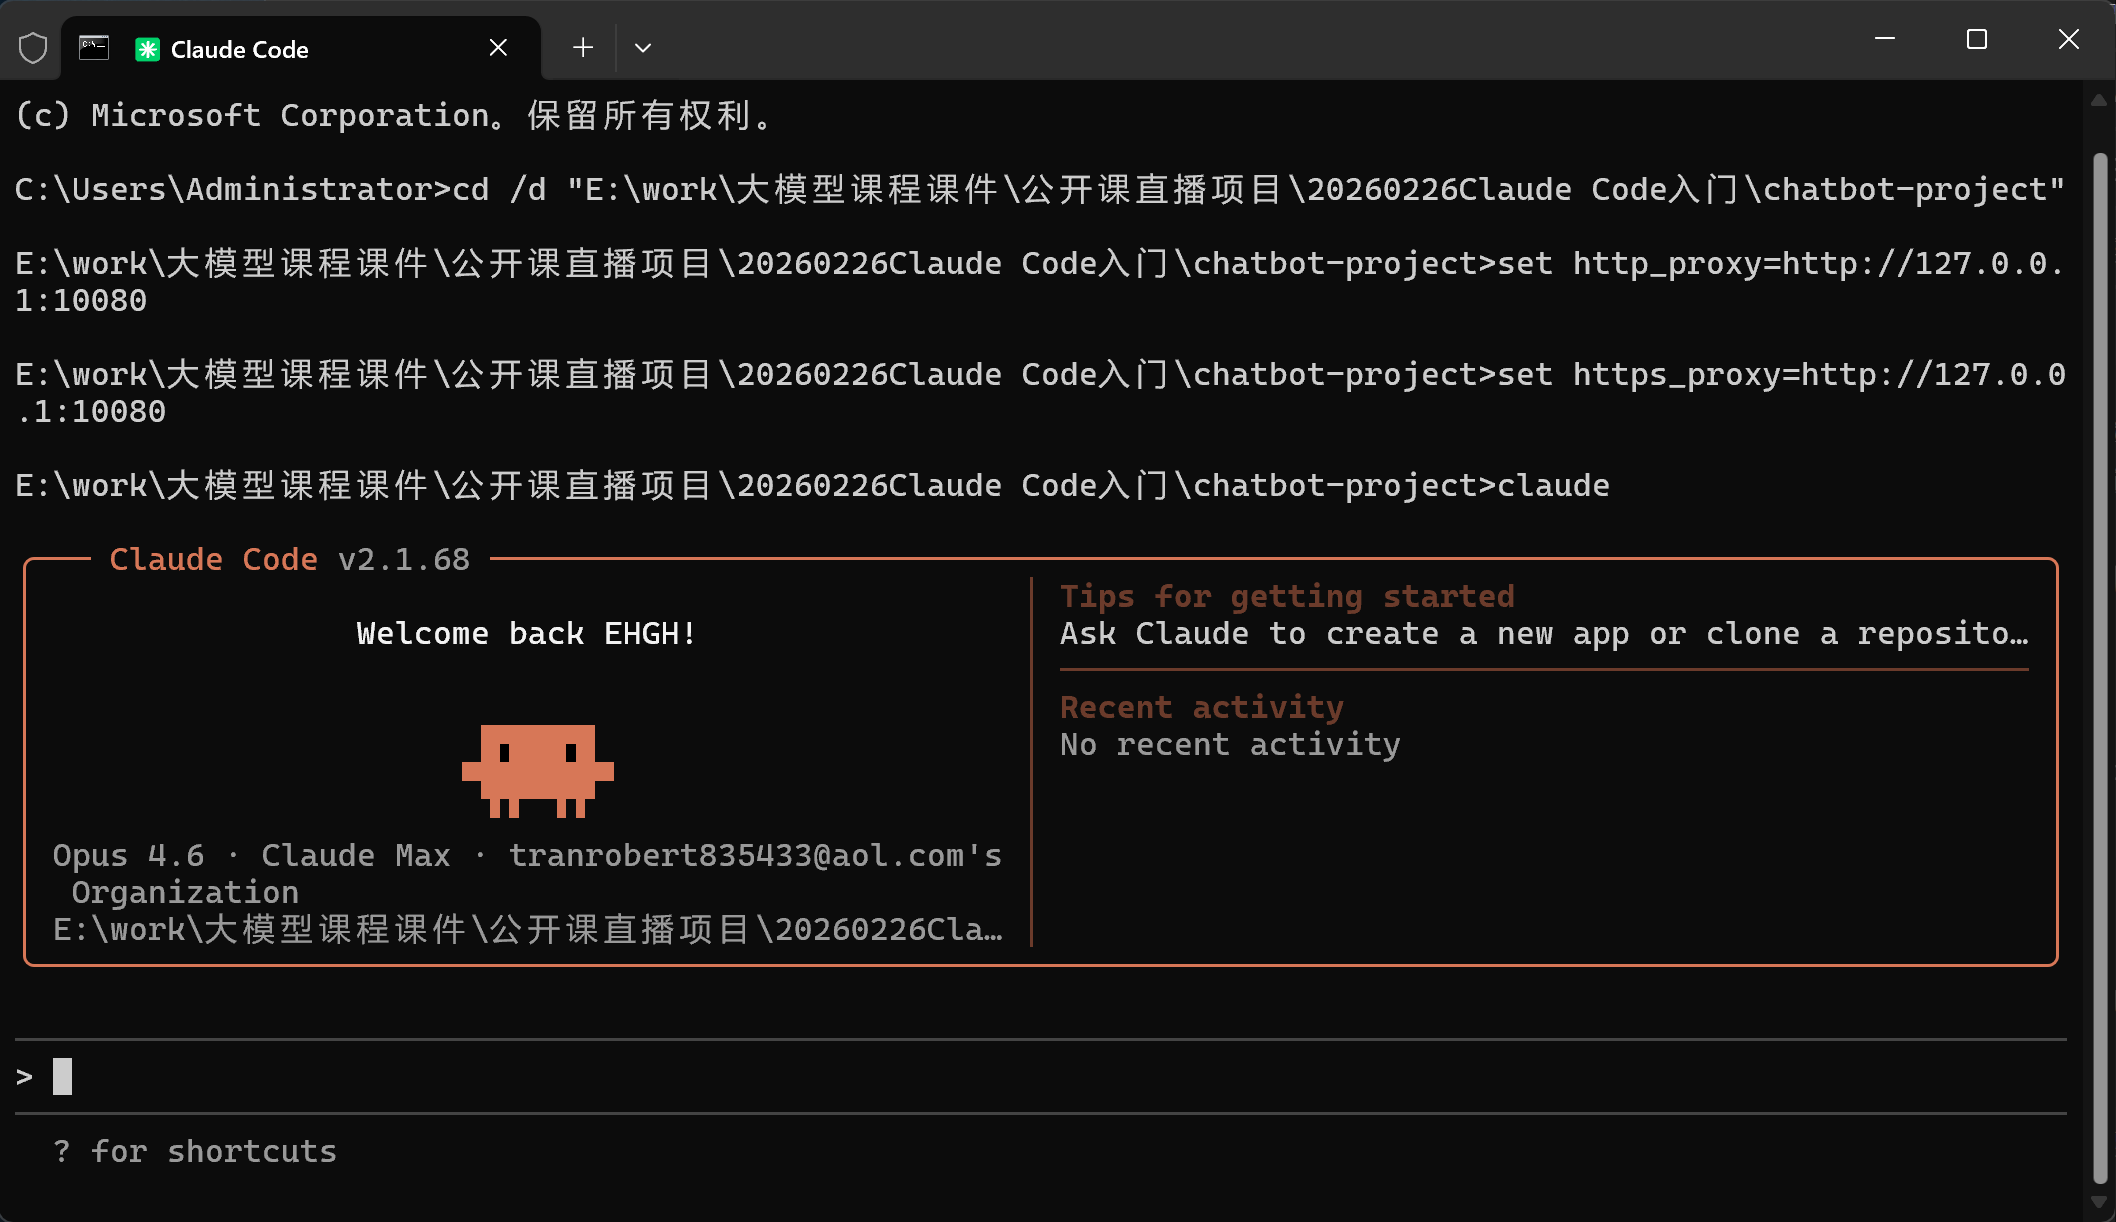The image size is (2116, 1222).
Task: Click the 'claude' launch command line
Action: point(812,485)
